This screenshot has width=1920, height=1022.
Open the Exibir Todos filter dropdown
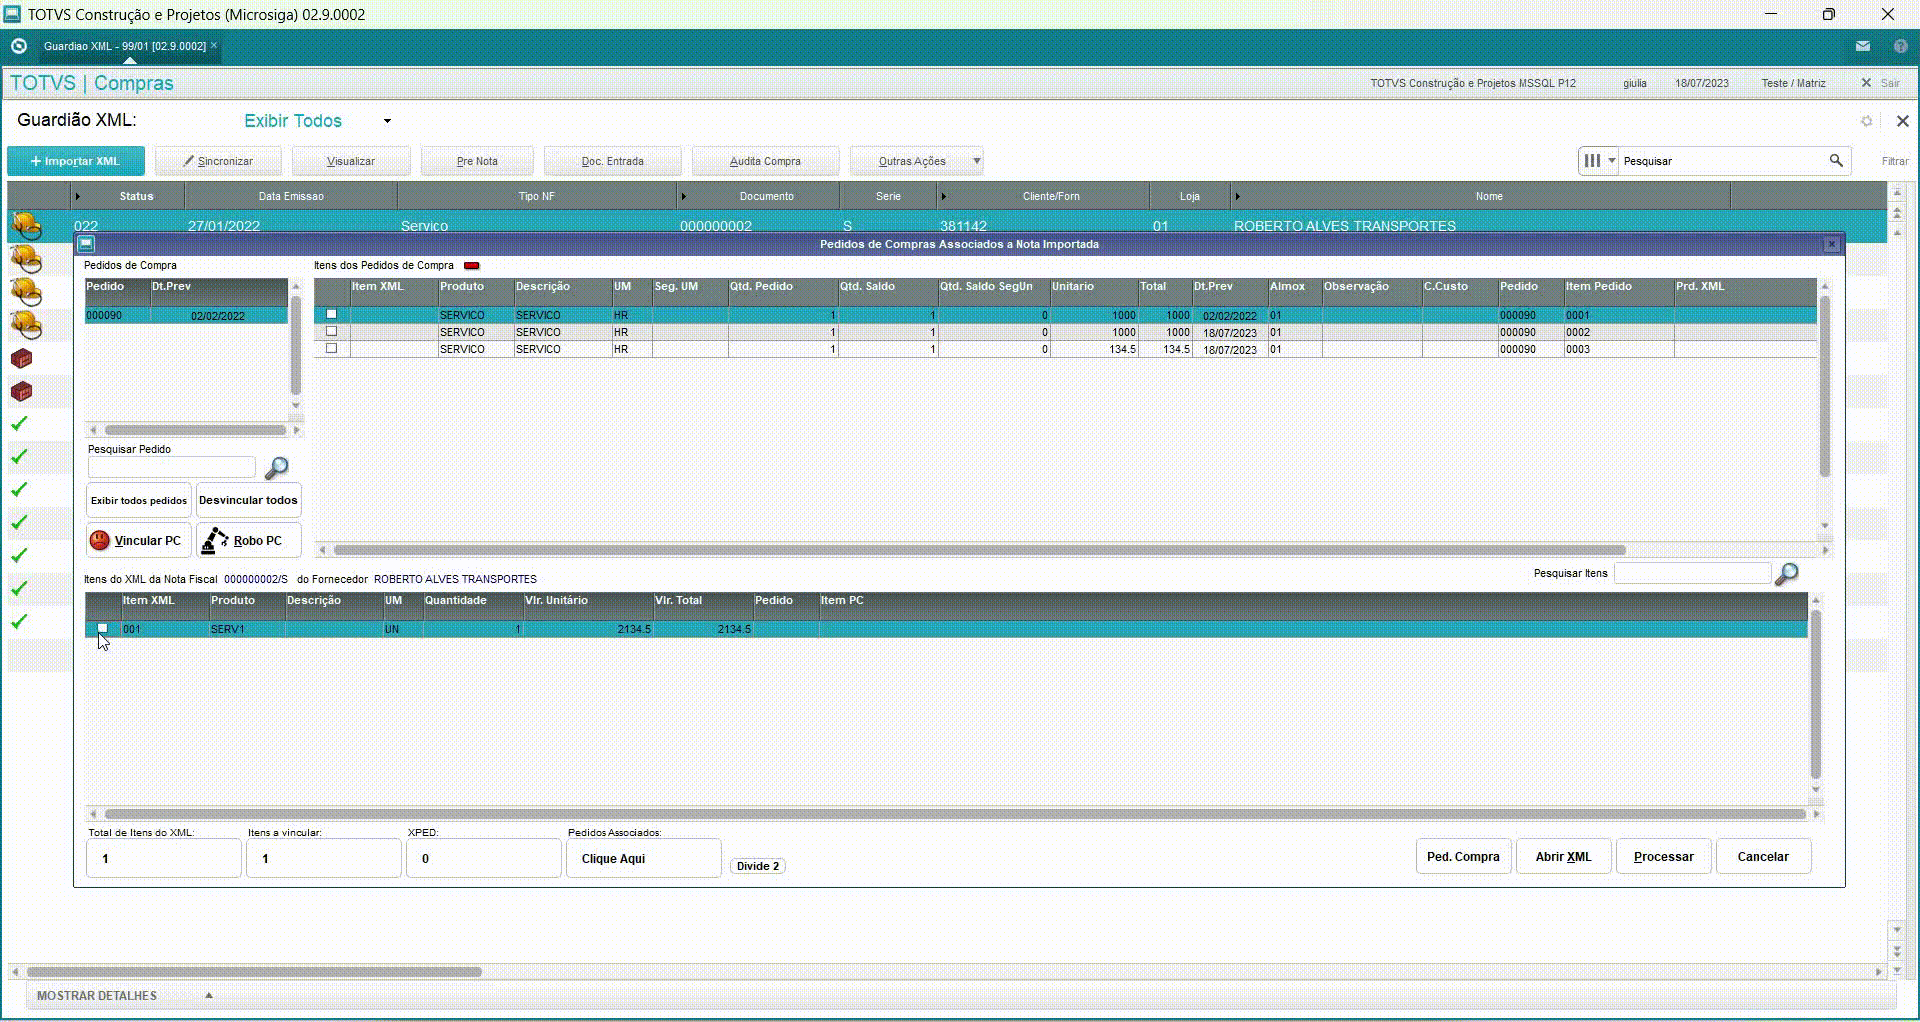387,121
